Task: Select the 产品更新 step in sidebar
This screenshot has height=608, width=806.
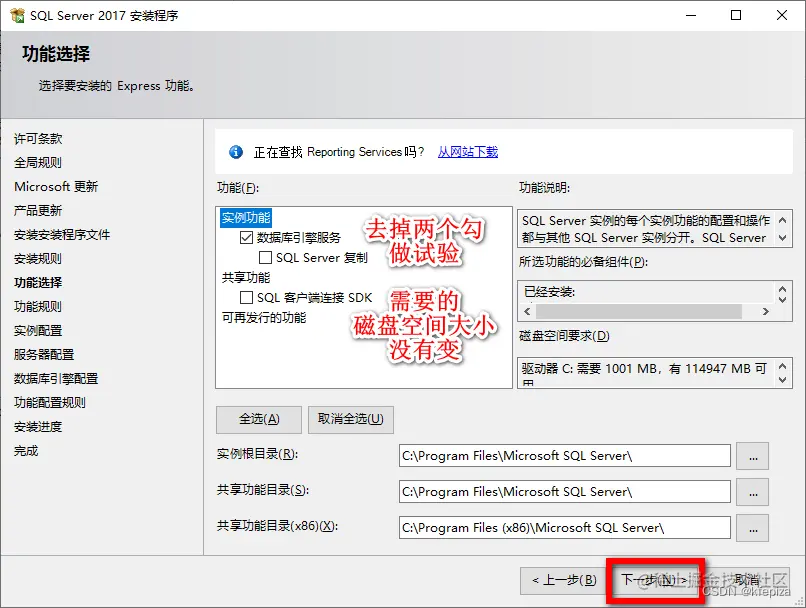Action: click(38, 211)
